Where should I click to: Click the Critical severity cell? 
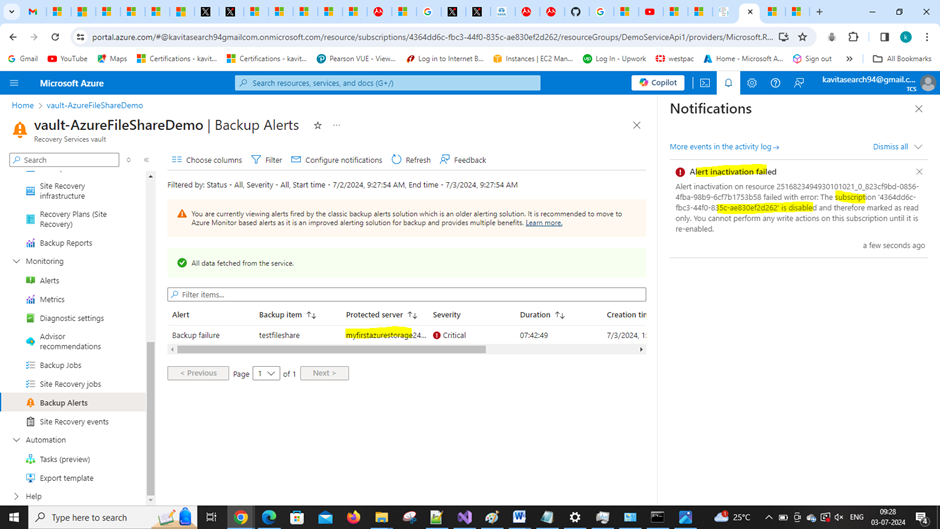coord(449,335)
